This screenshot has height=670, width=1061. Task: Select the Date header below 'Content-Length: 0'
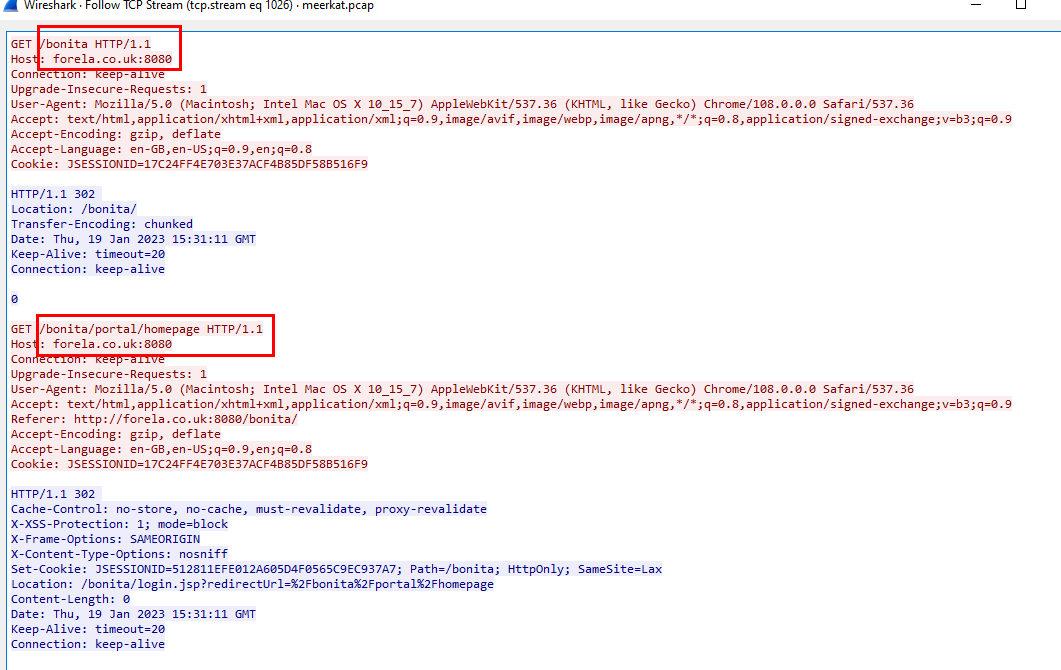[x=133, y=614]
